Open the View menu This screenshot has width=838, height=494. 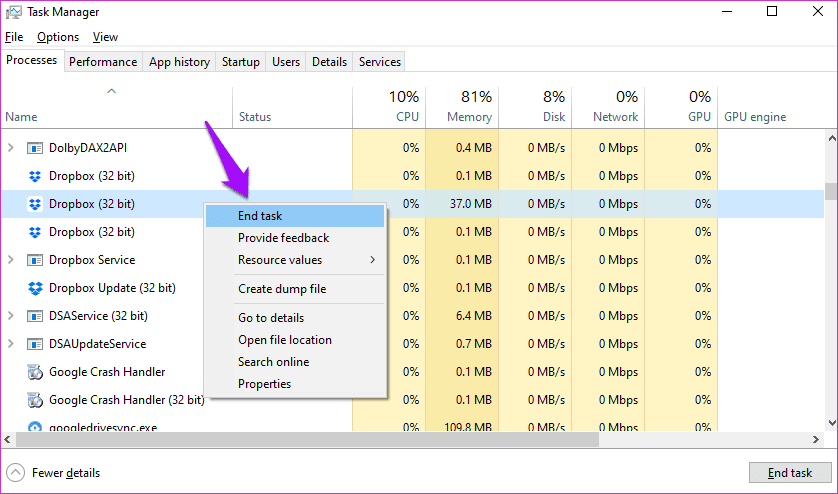105,37
